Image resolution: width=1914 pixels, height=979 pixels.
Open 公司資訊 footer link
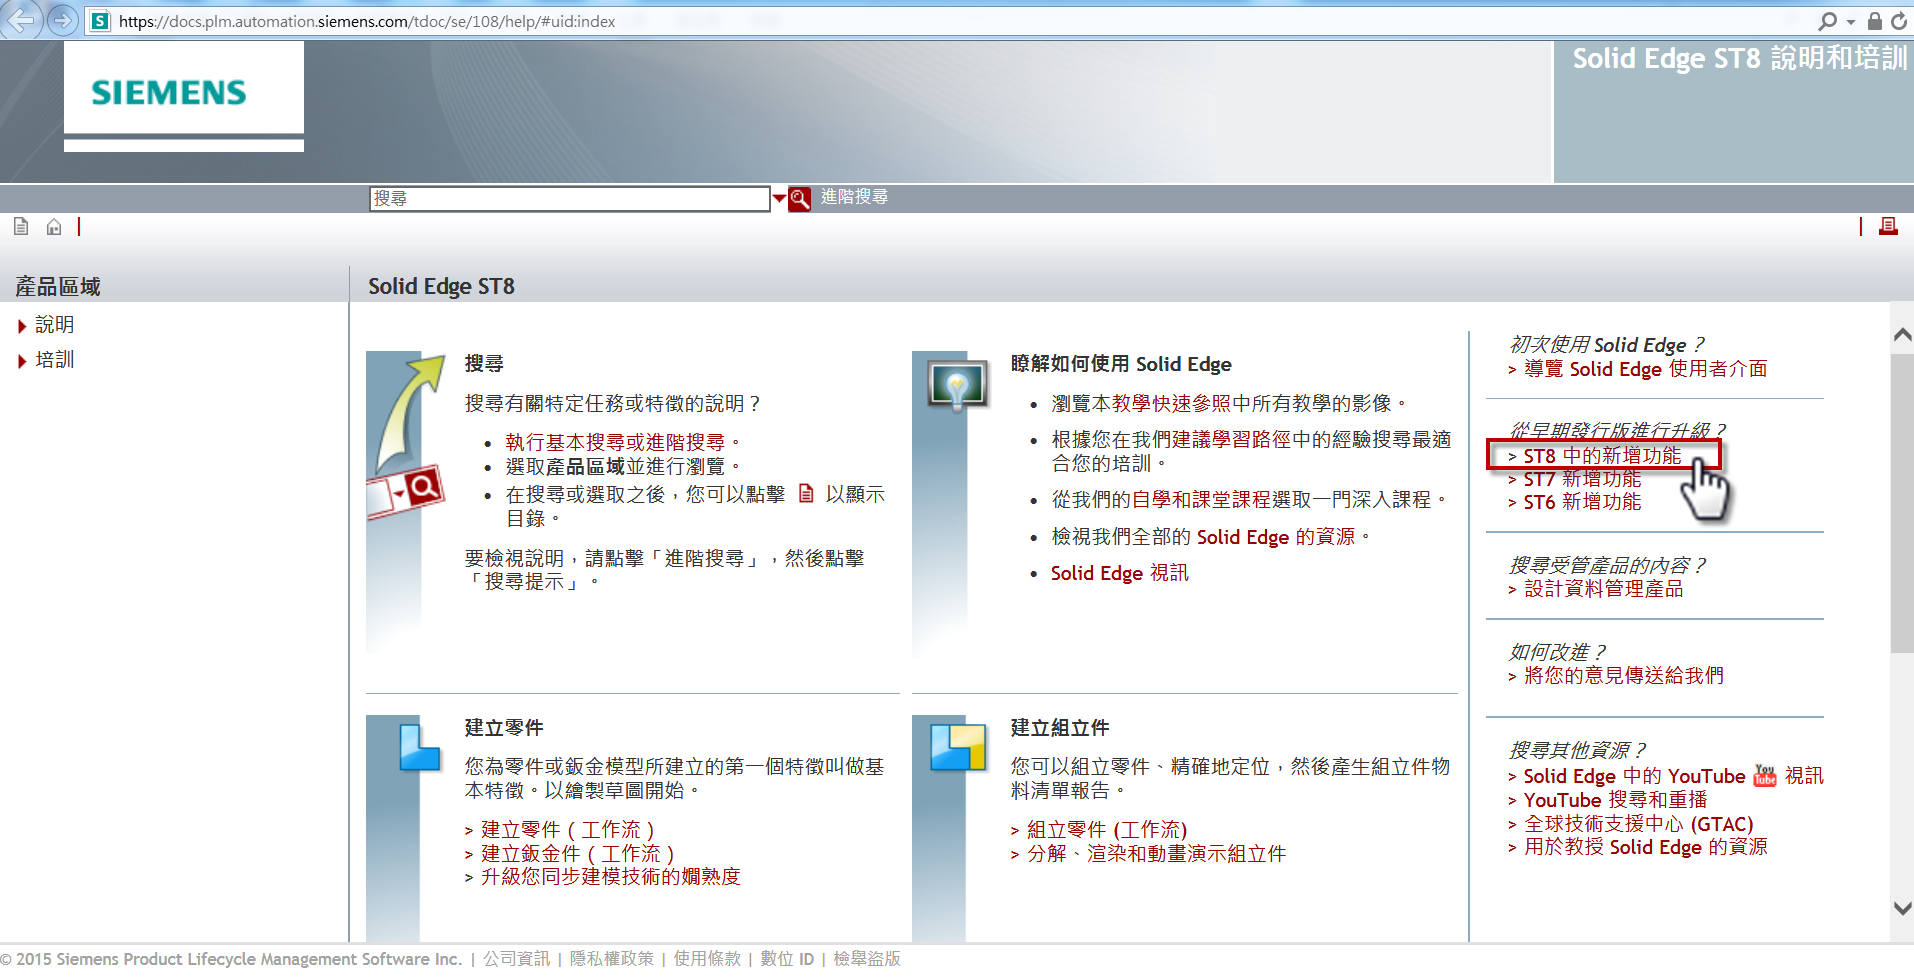pyautogui.click(x=517, y=959)
